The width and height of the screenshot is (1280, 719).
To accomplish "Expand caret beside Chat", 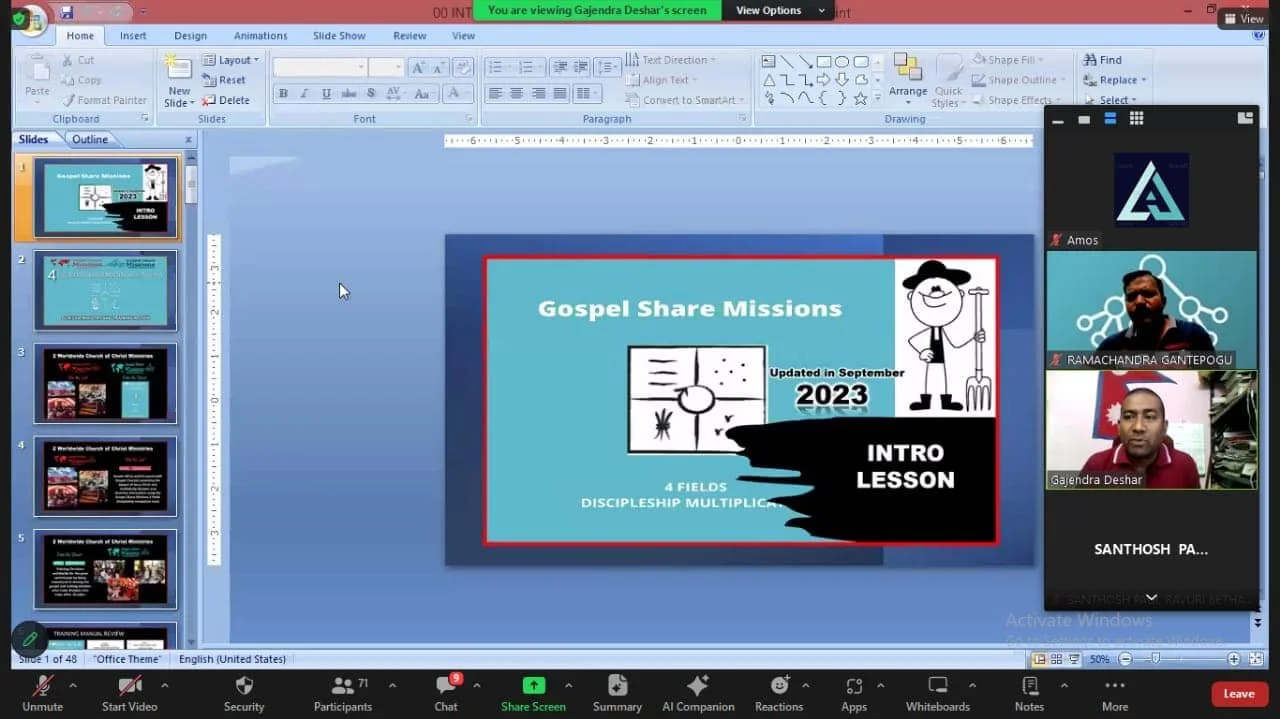I will pos(476,686).
